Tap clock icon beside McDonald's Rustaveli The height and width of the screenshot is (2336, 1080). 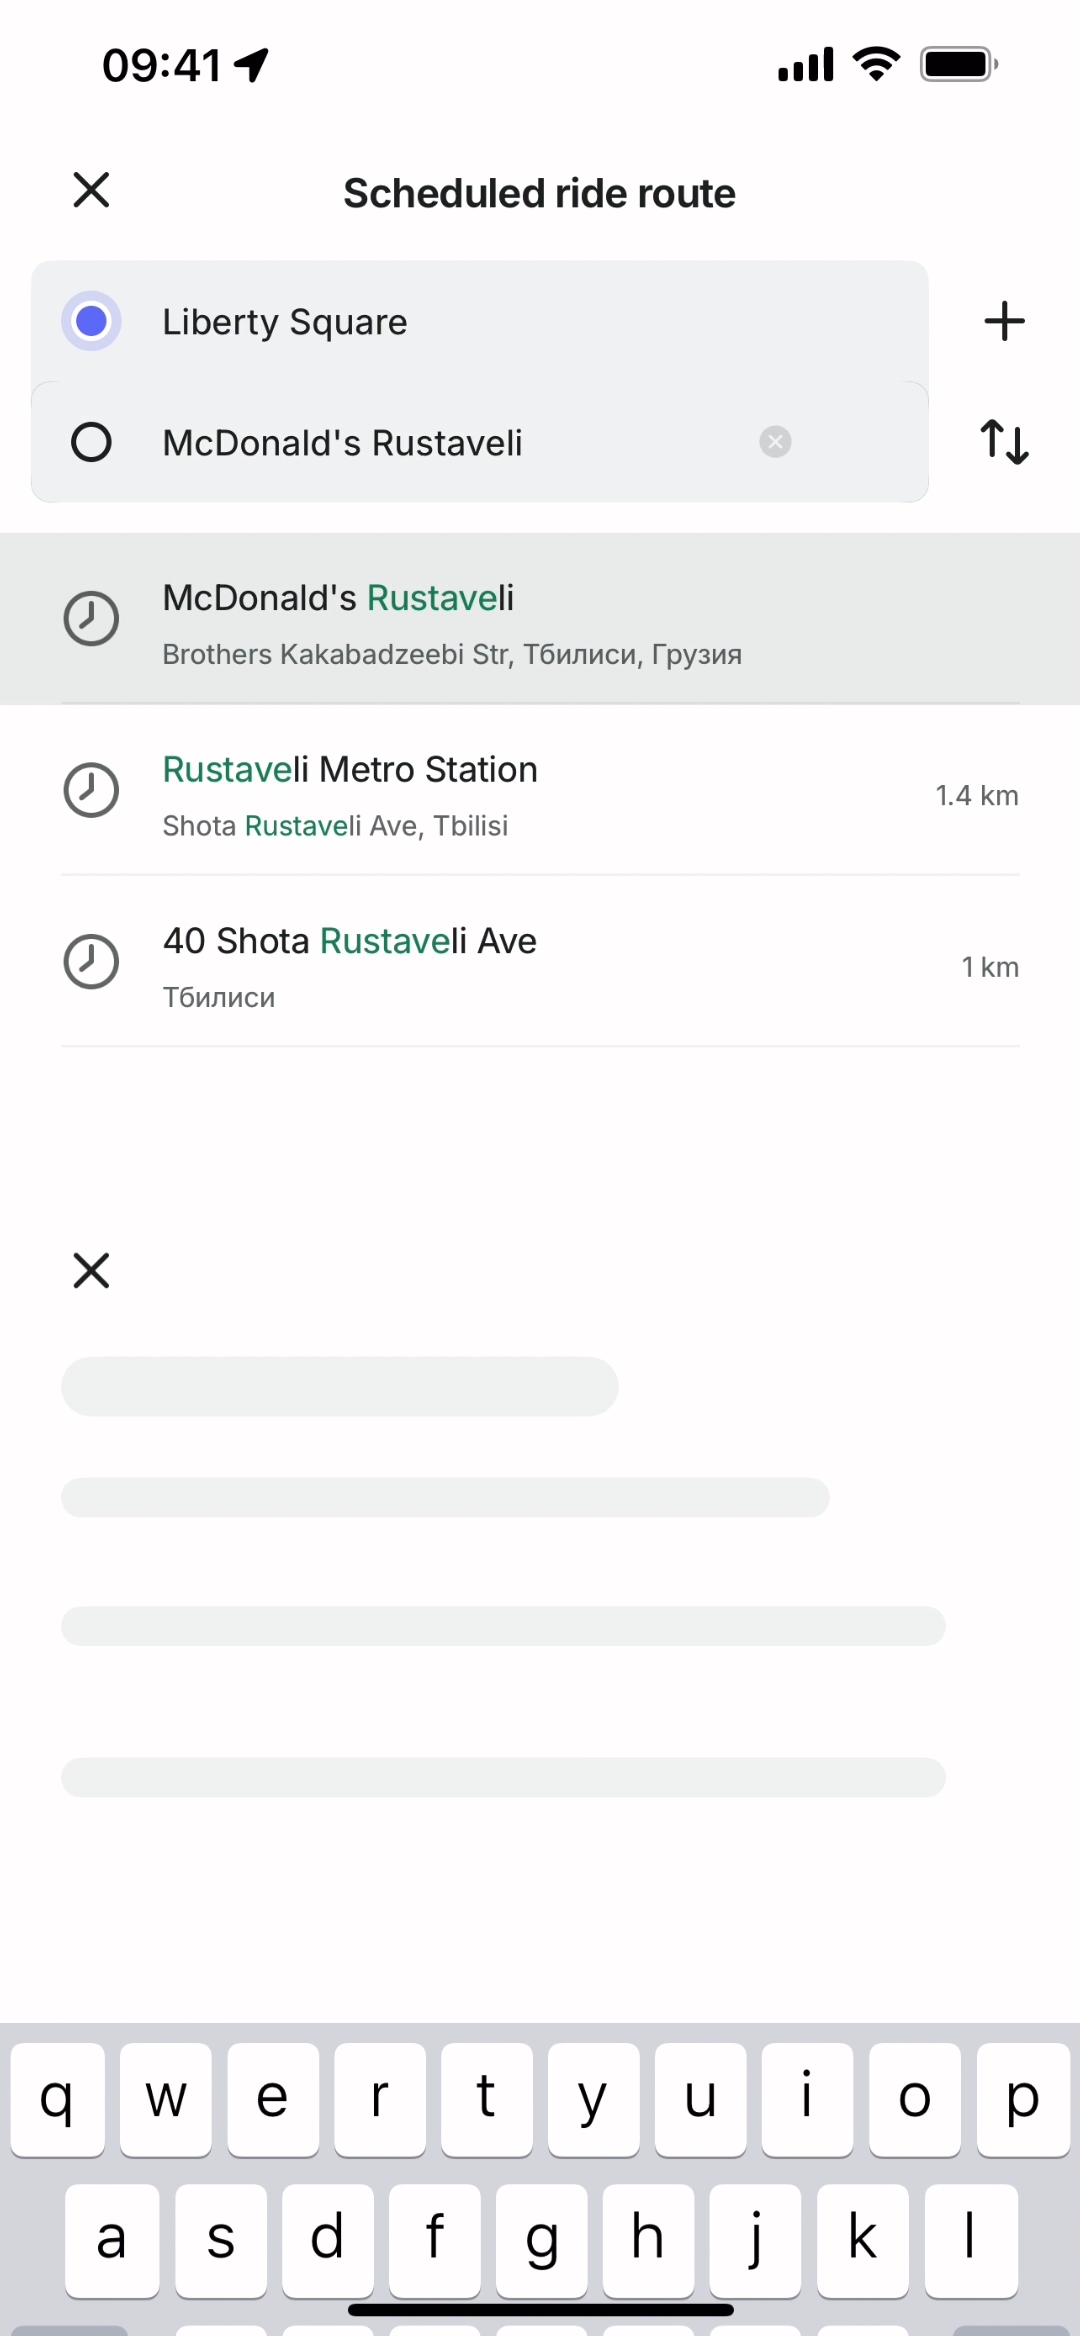click(91, 619)
